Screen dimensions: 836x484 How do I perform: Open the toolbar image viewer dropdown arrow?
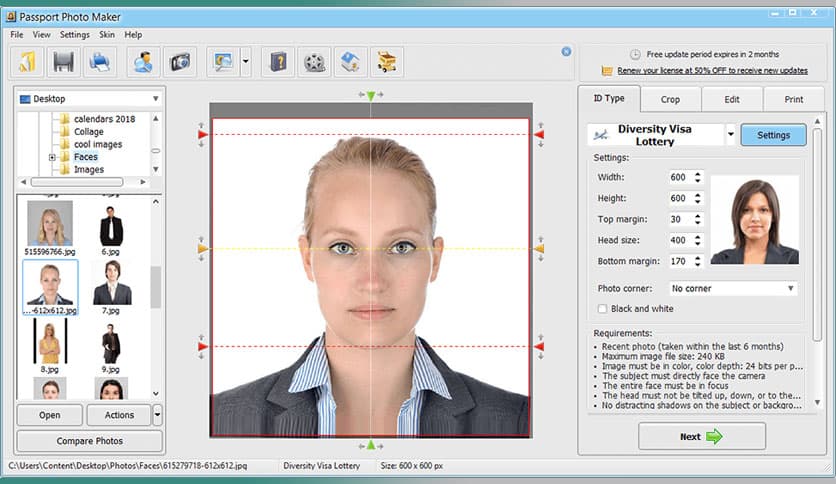245,62
